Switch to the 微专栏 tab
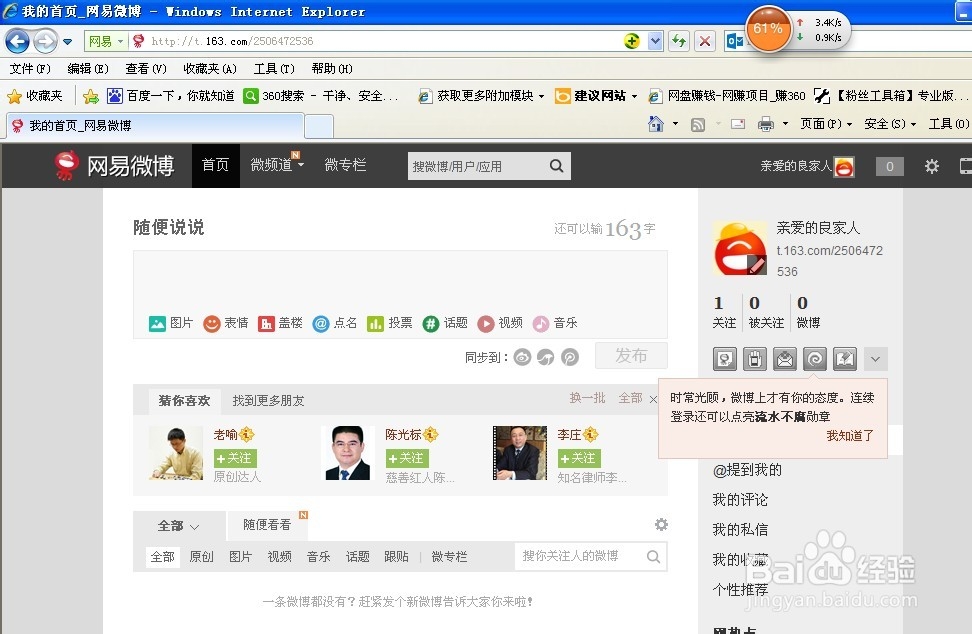The height and width of the screenshot is (634, 972). (346, 165)
